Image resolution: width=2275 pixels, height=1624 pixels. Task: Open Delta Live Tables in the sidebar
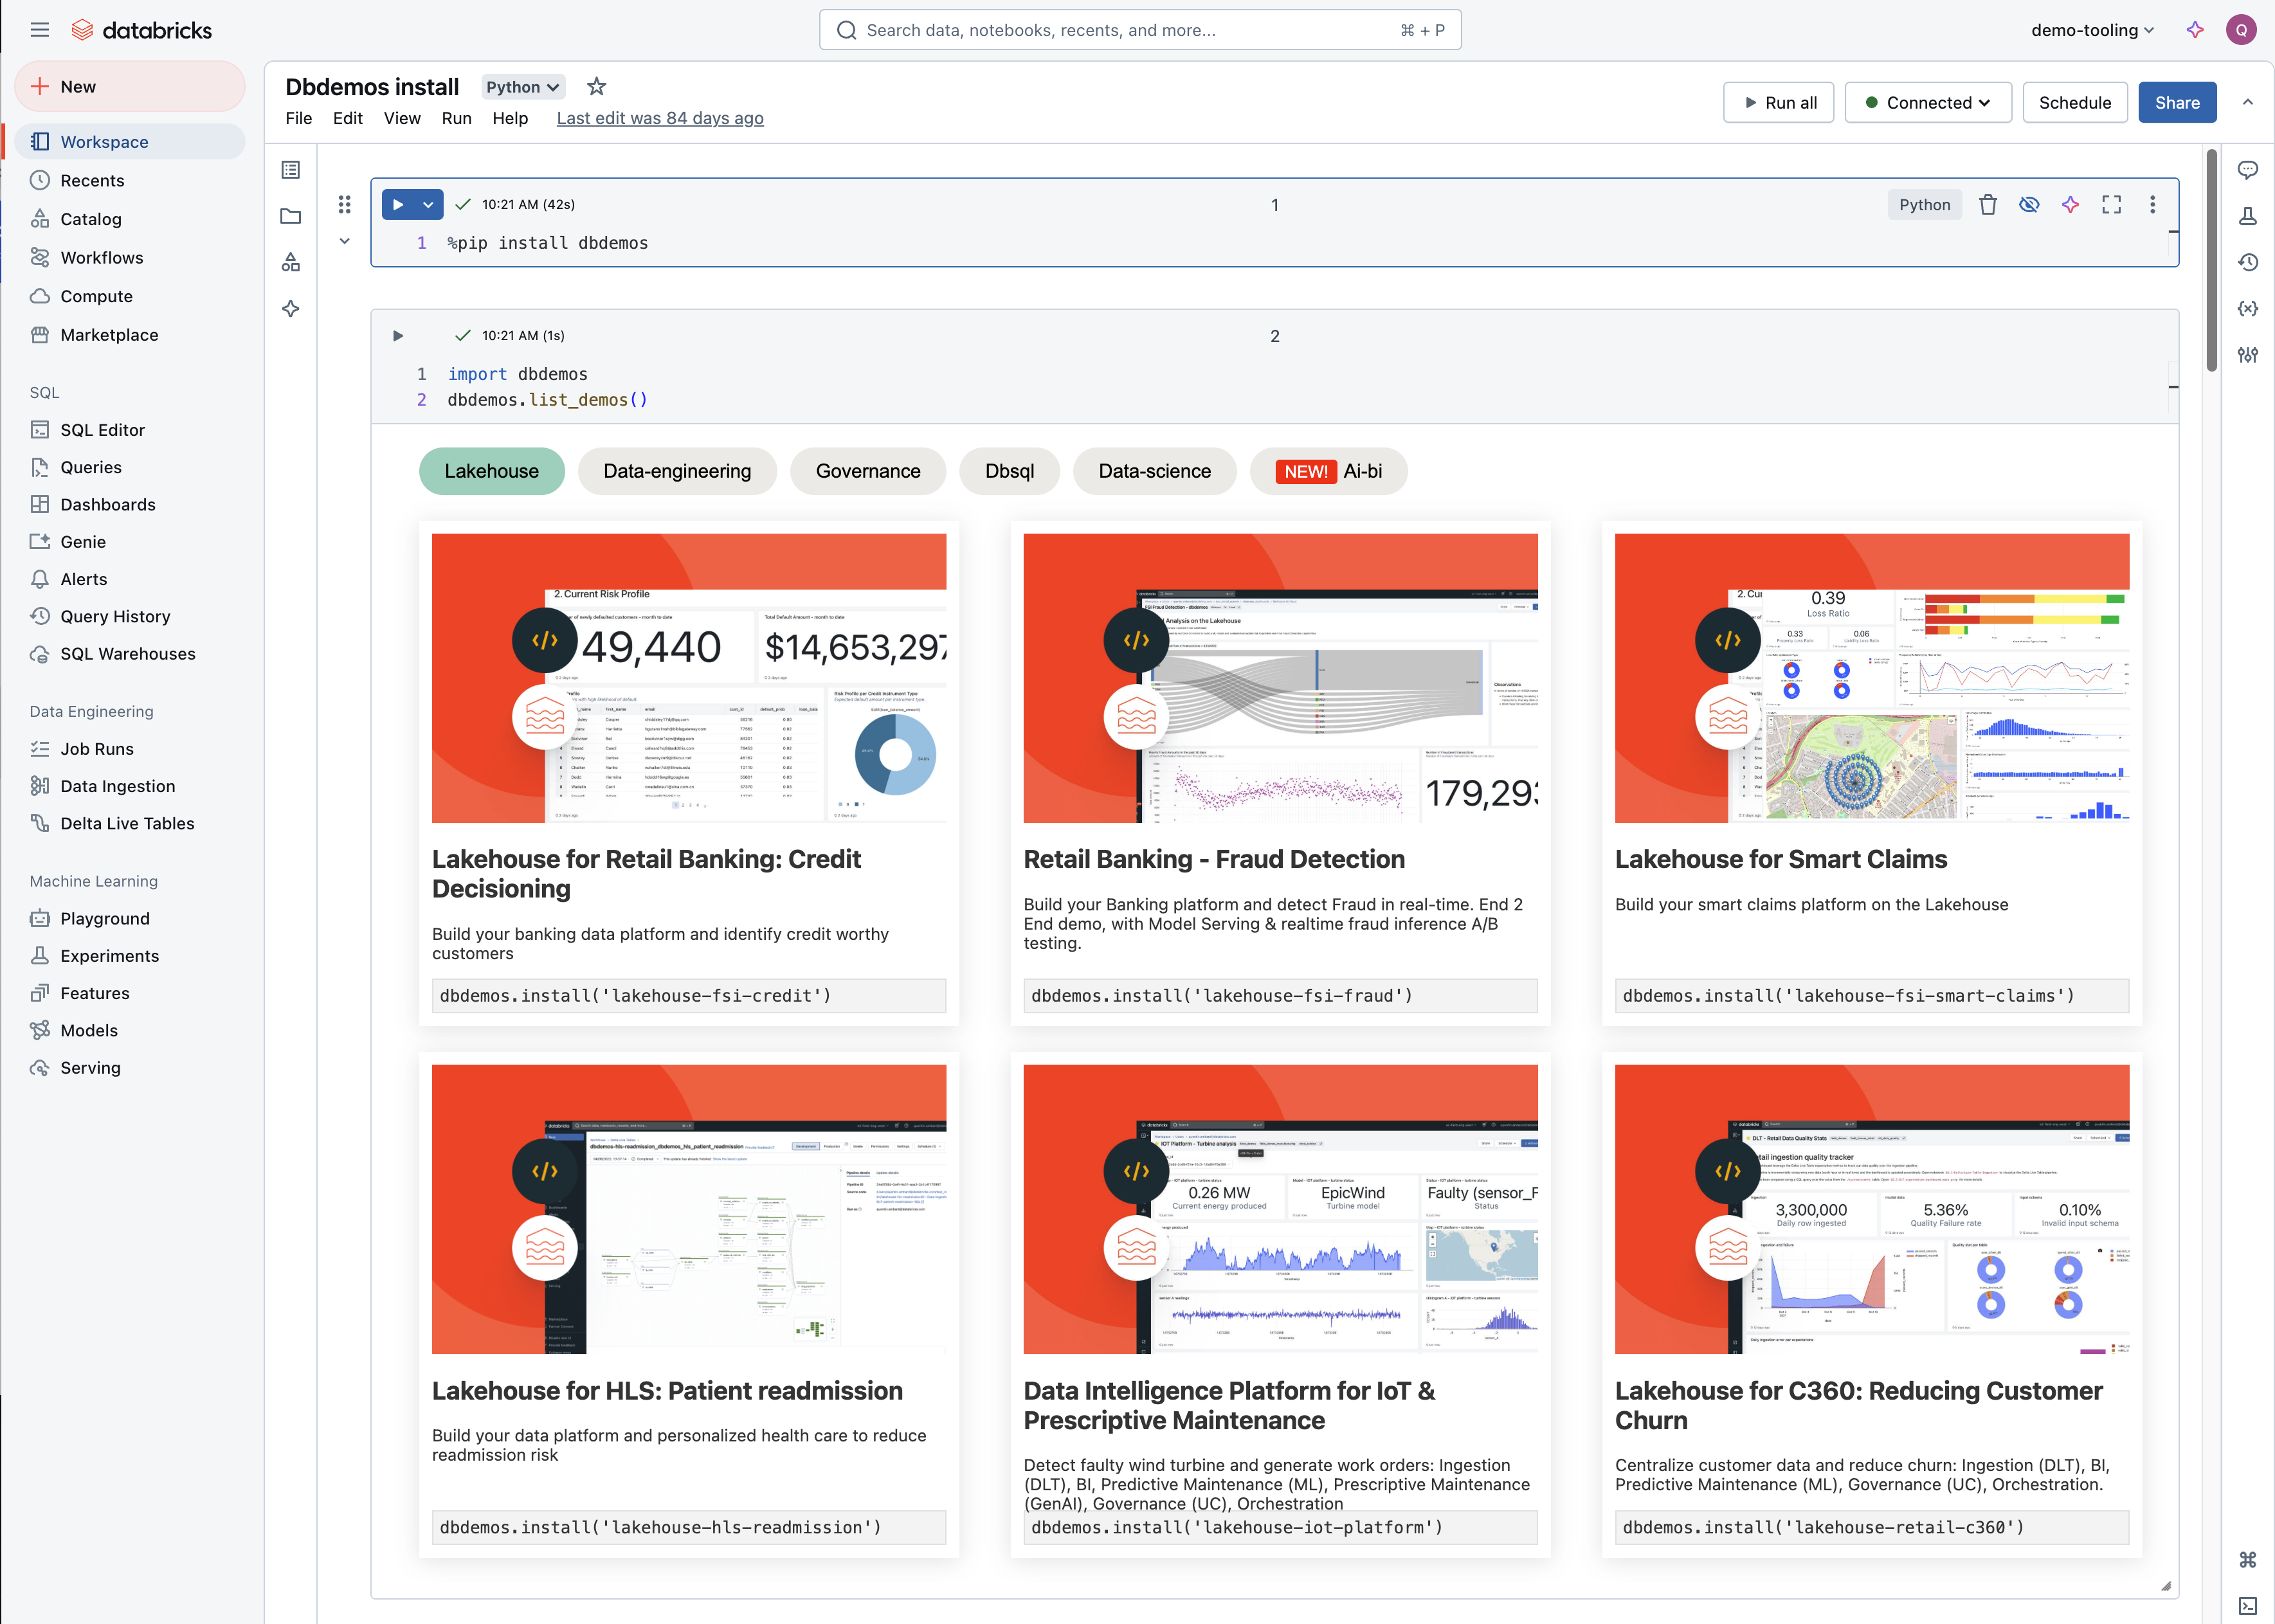(130, 824)
